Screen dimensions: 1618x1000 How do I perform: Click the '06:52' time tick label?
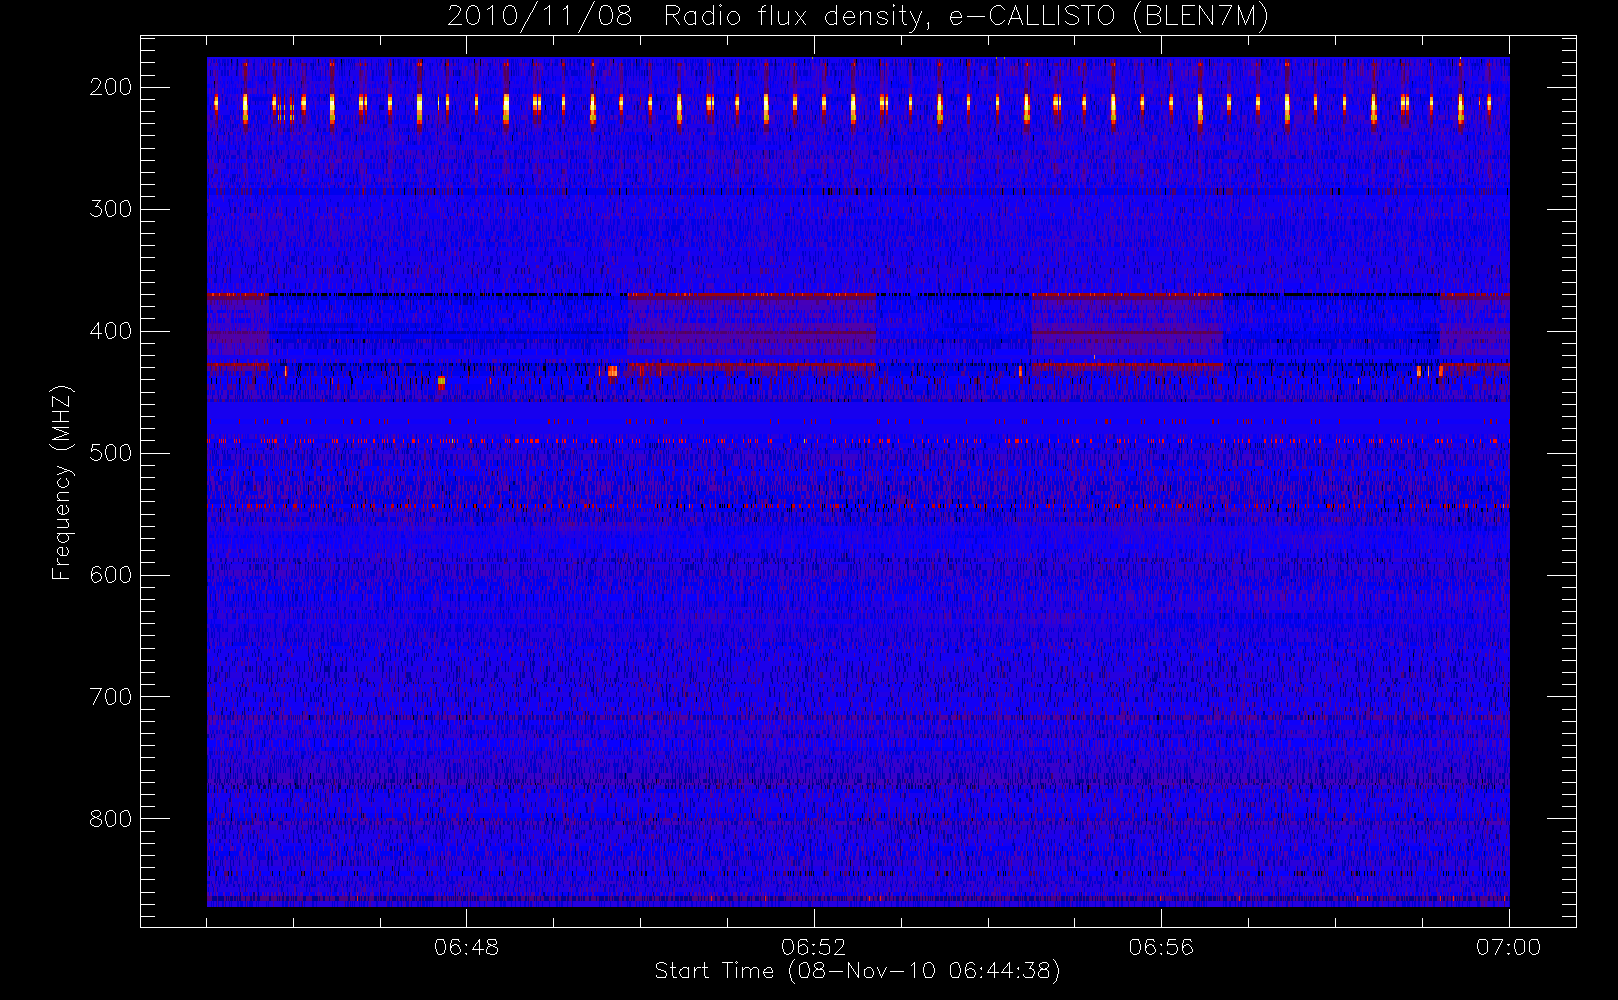(x=813, y=947)
